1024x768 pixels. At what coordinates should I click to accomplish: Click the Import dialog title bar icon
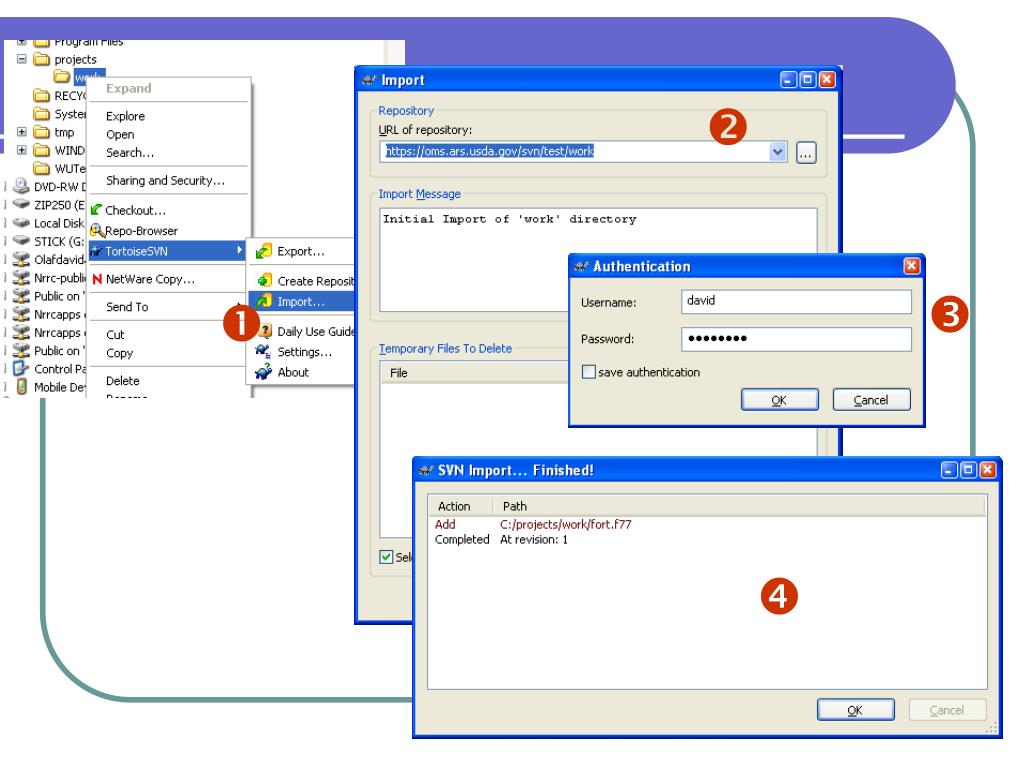tap(368, 80)
